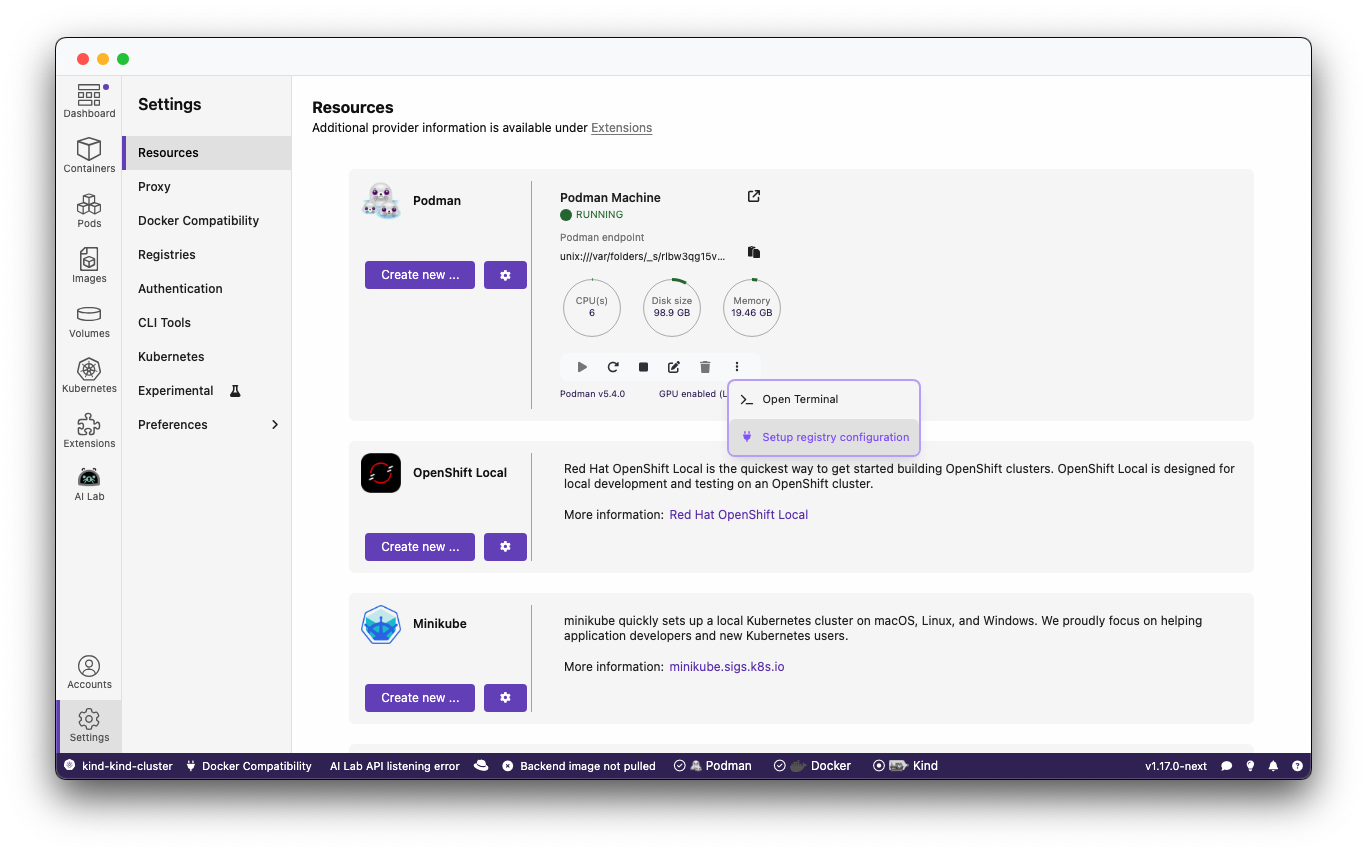Open Podman provider gear settings
Image resolution: width=1367 pixels, height=853 pixels.
(505, 275)
